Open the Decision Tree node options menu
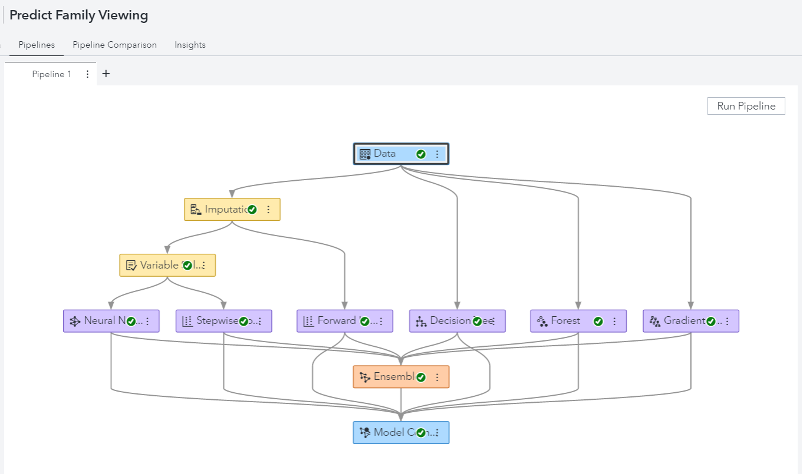 [493, 321]
